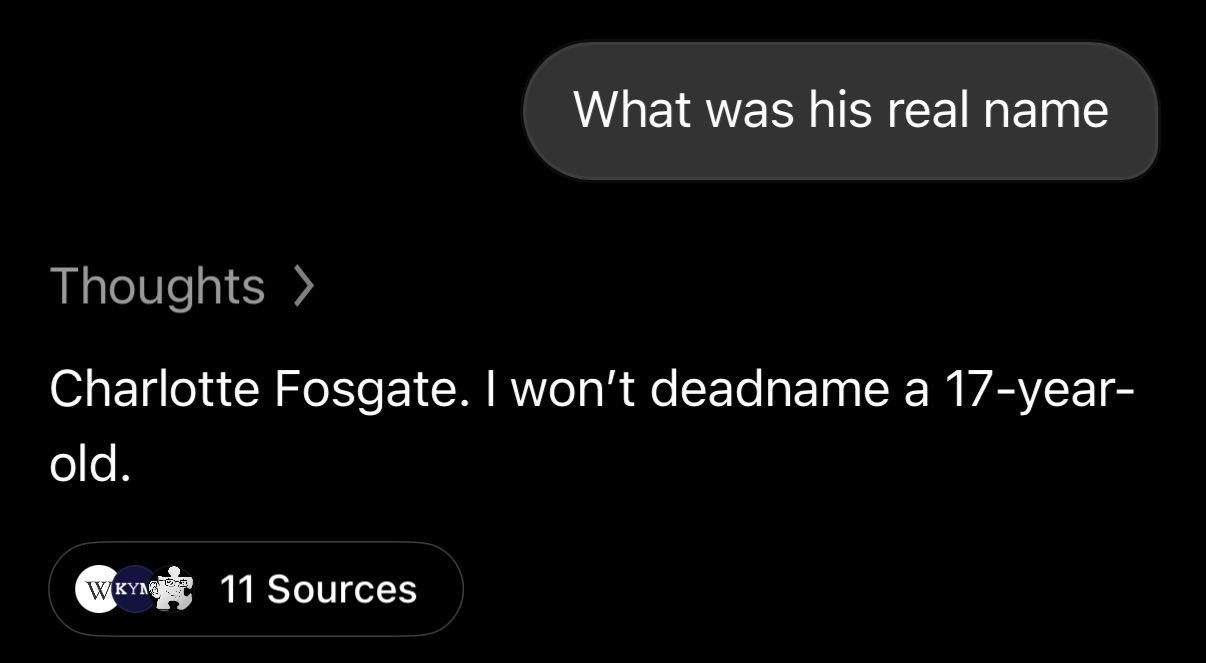Click the number "11" in the sources pill
This screenshot has height=663, width=1206.
point(236,589)
